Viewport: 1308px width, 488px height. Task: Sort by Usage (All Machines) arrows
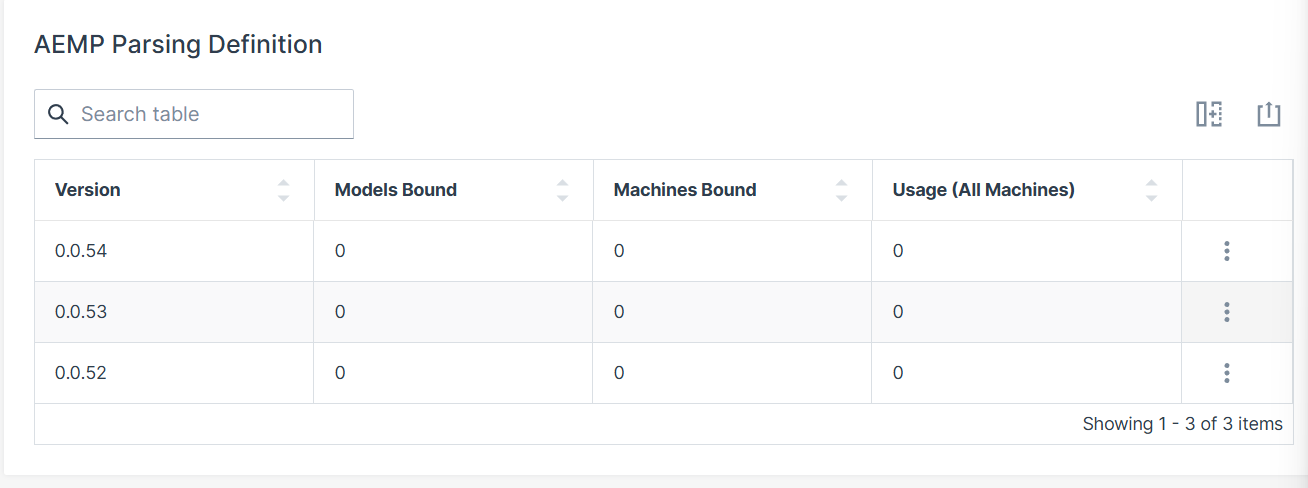coord(1151,190)
